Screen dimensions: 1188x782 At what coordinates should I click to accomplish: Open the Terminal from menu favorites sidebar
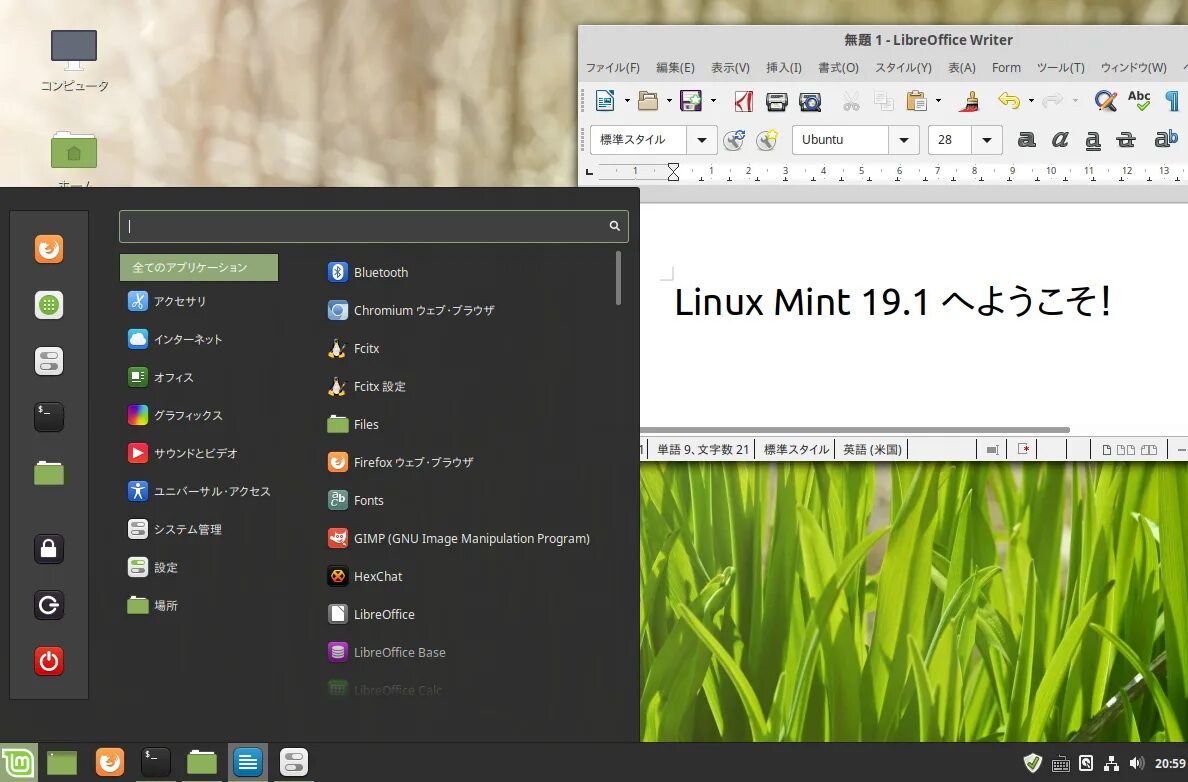(x=48, y=417)
